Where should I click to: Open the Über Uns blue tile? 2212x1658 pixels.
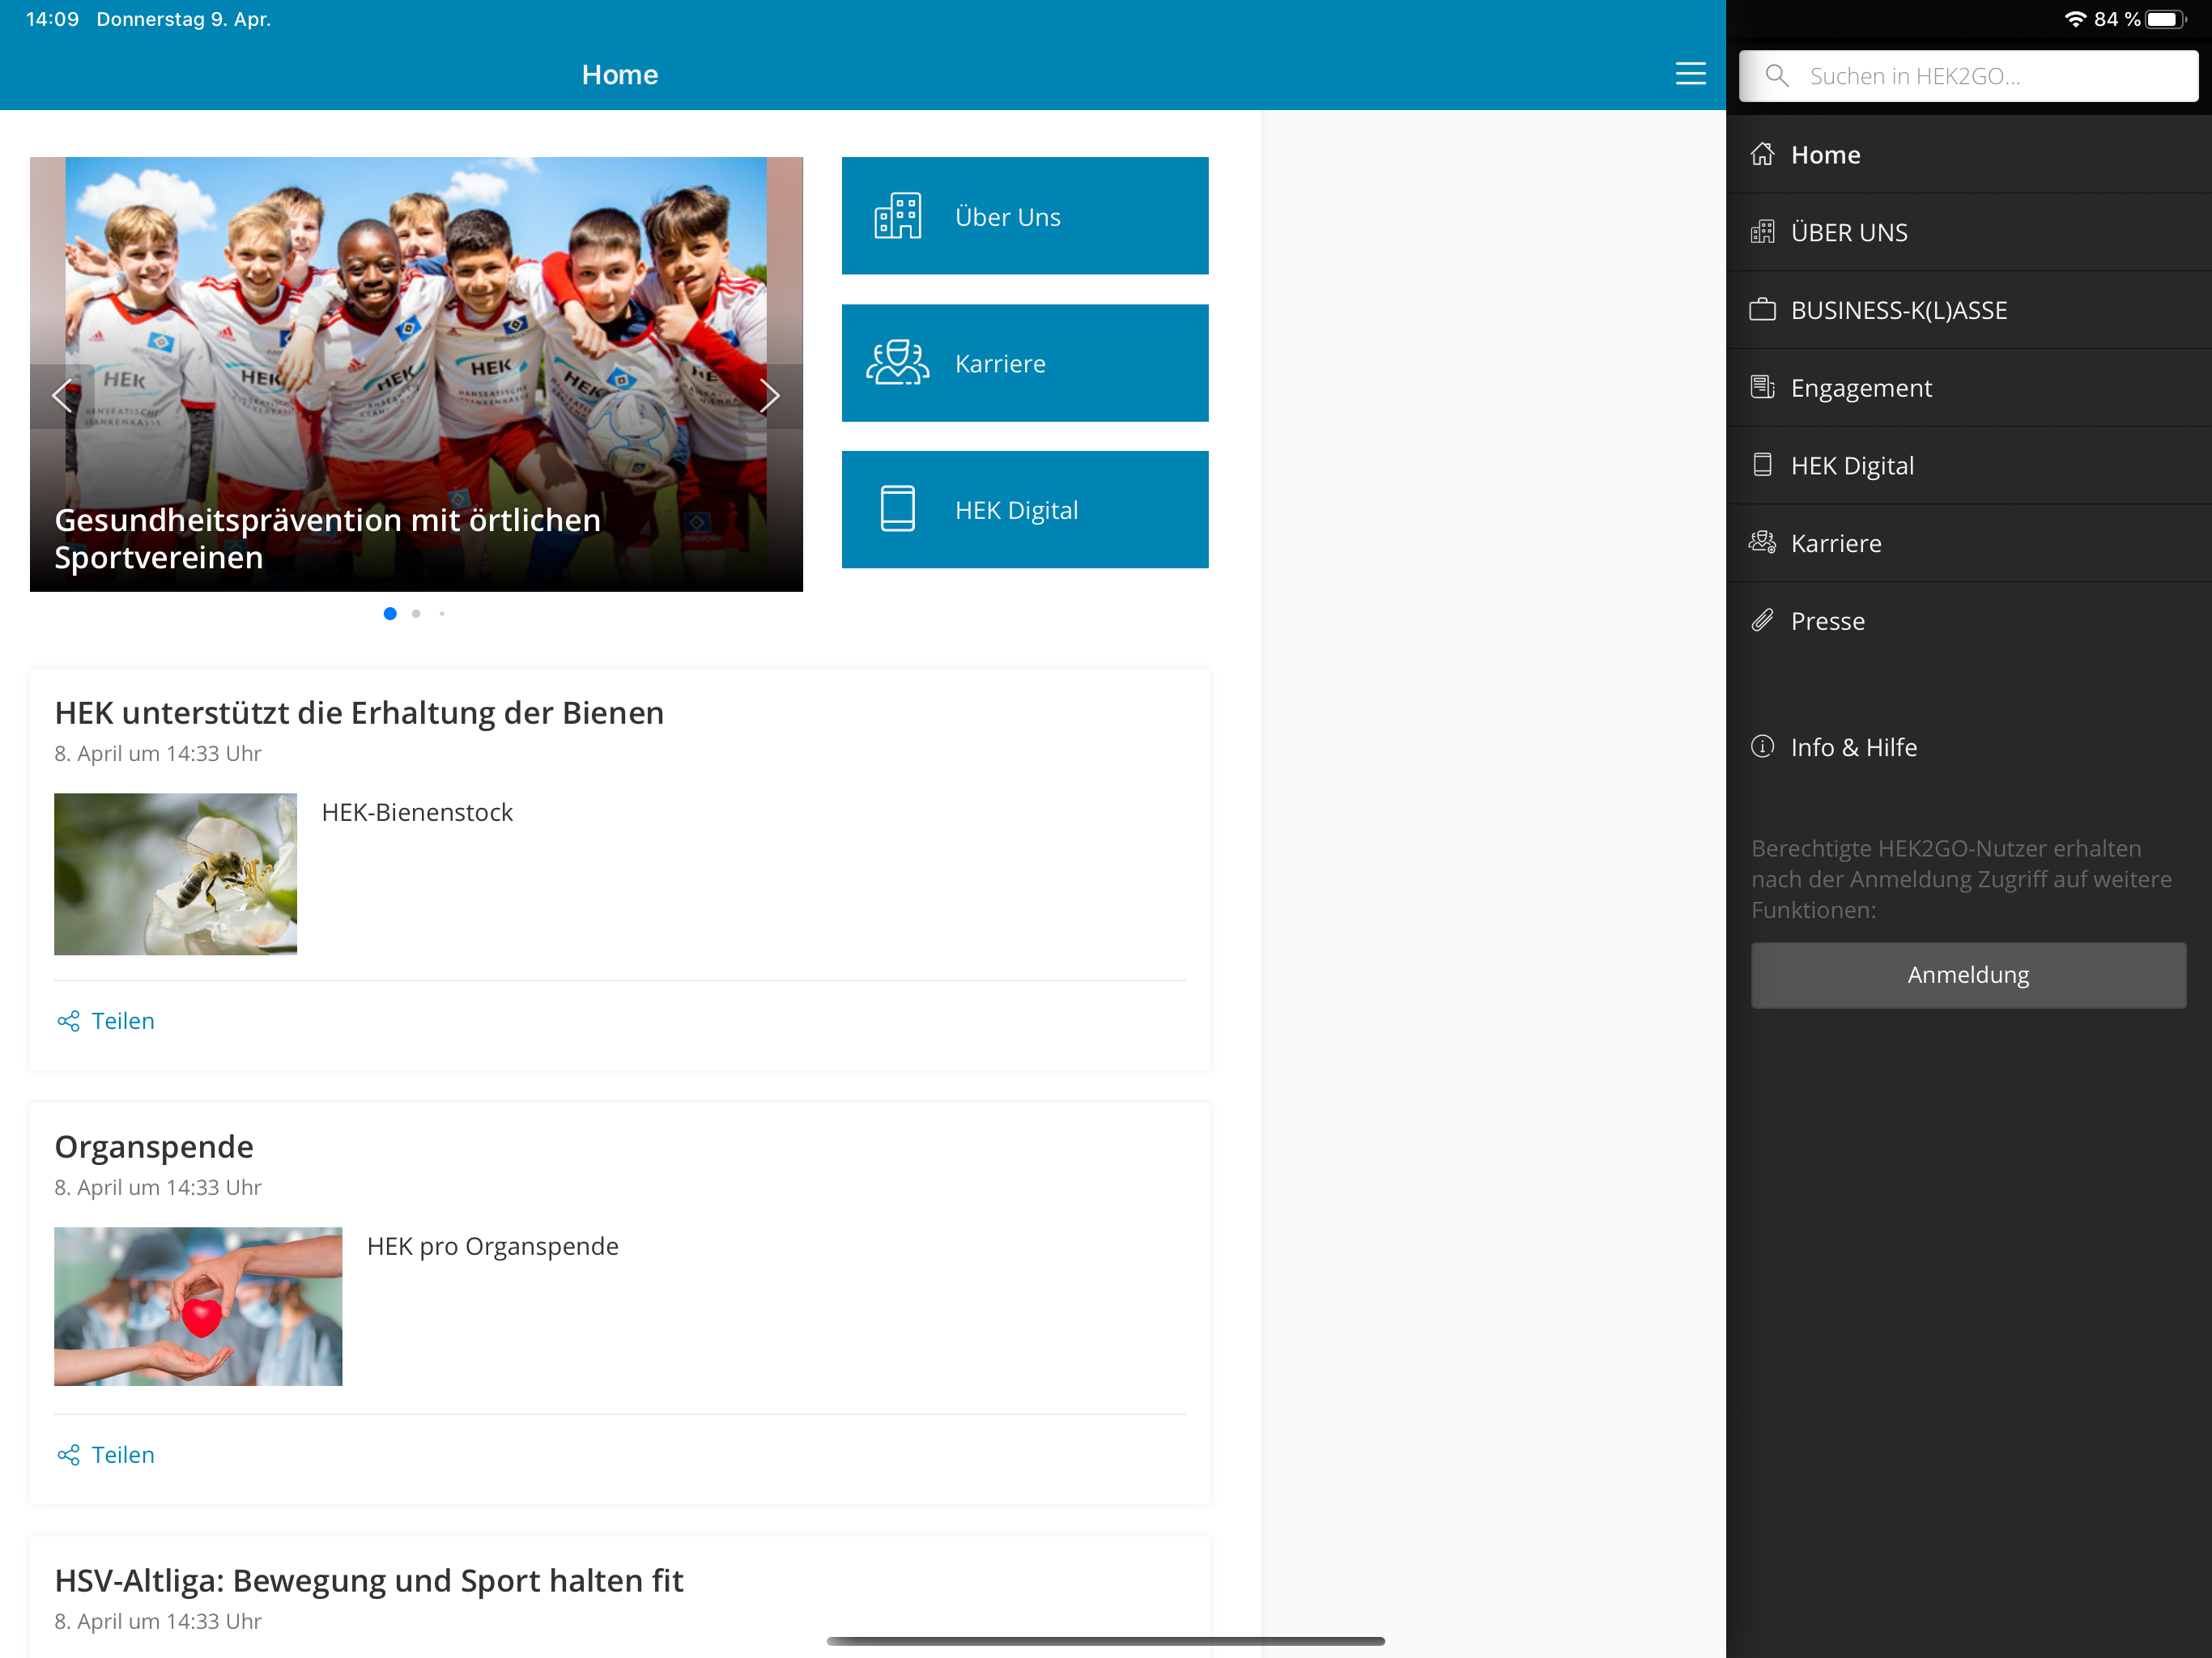1025,216
